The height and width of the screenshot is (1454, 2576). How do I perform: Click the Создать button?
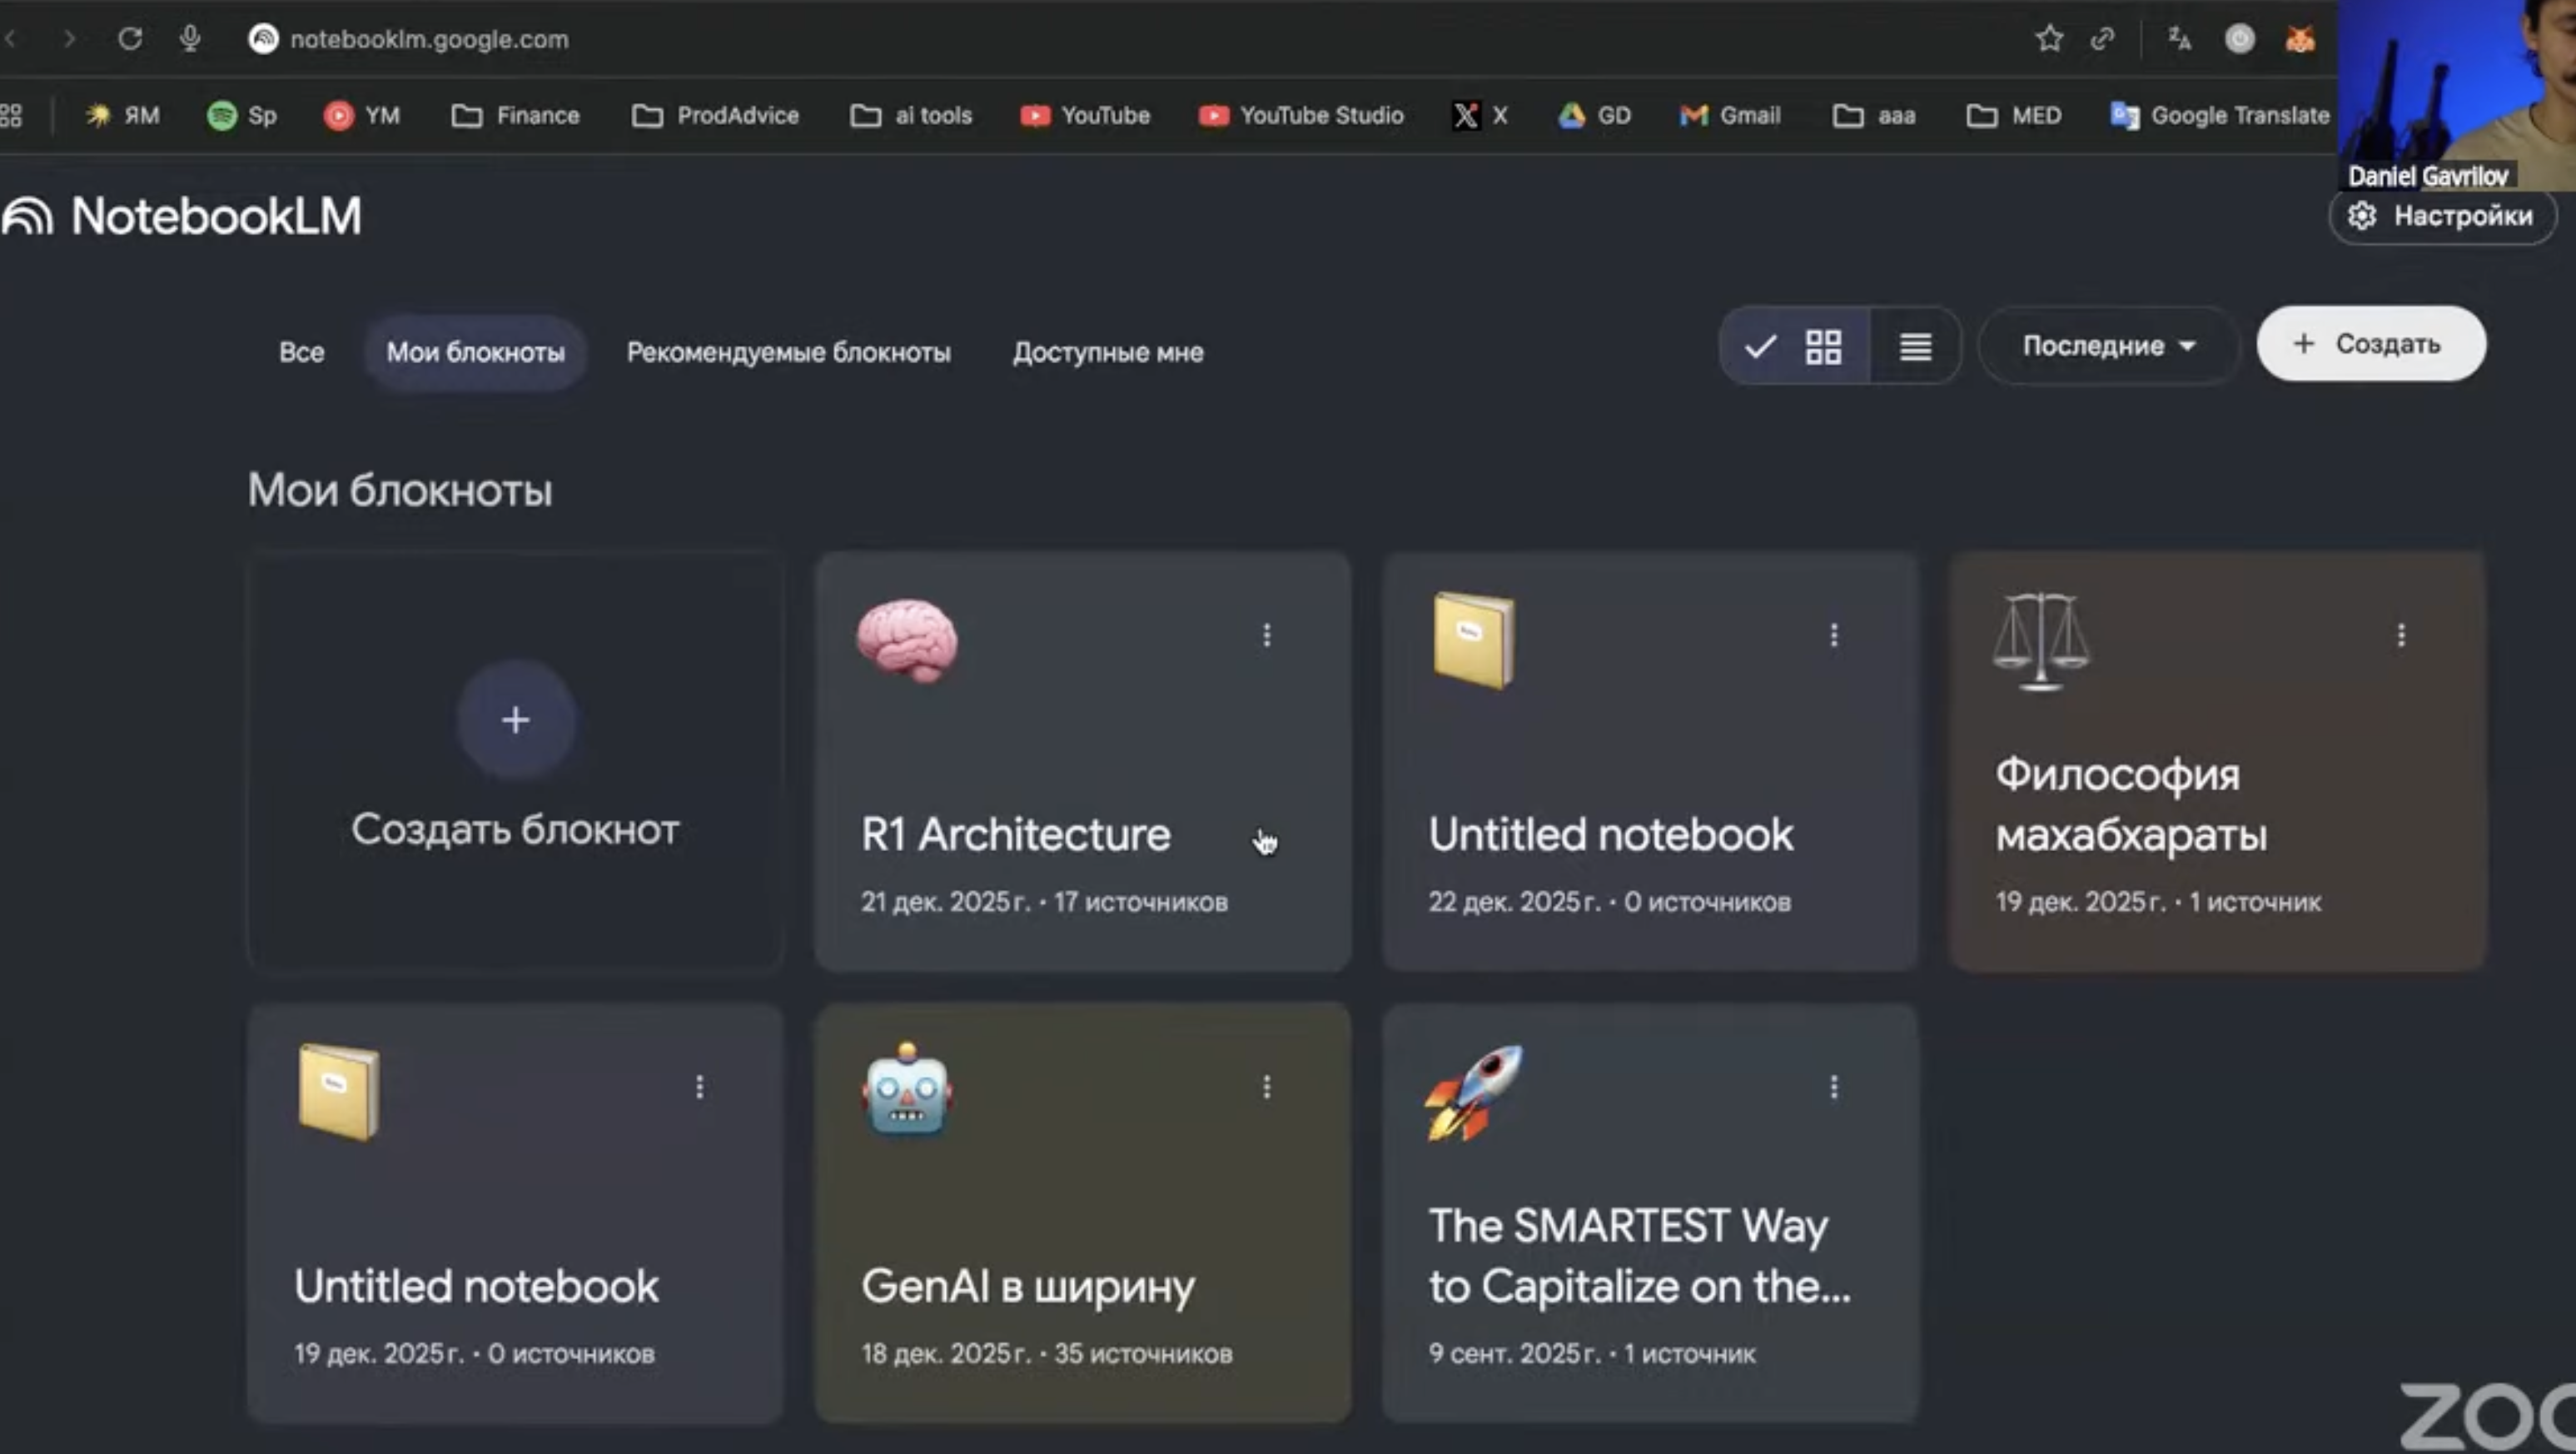(2371, 344)
